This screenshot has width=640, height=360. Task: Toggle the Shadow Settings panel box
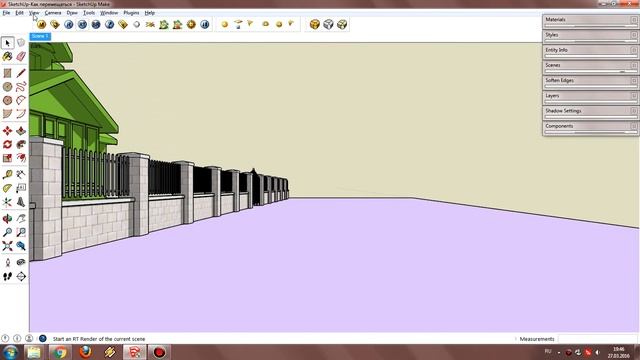634,111
